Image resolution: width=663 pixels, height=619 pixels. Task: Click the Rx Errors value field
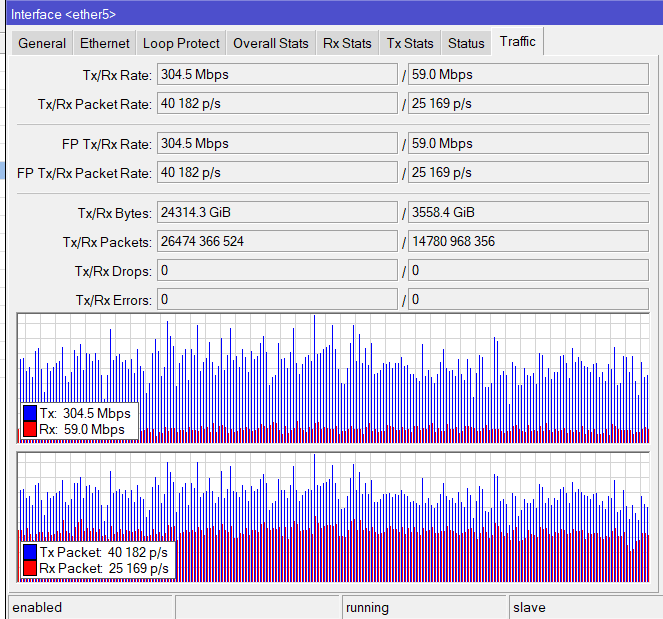click(528, 300)
